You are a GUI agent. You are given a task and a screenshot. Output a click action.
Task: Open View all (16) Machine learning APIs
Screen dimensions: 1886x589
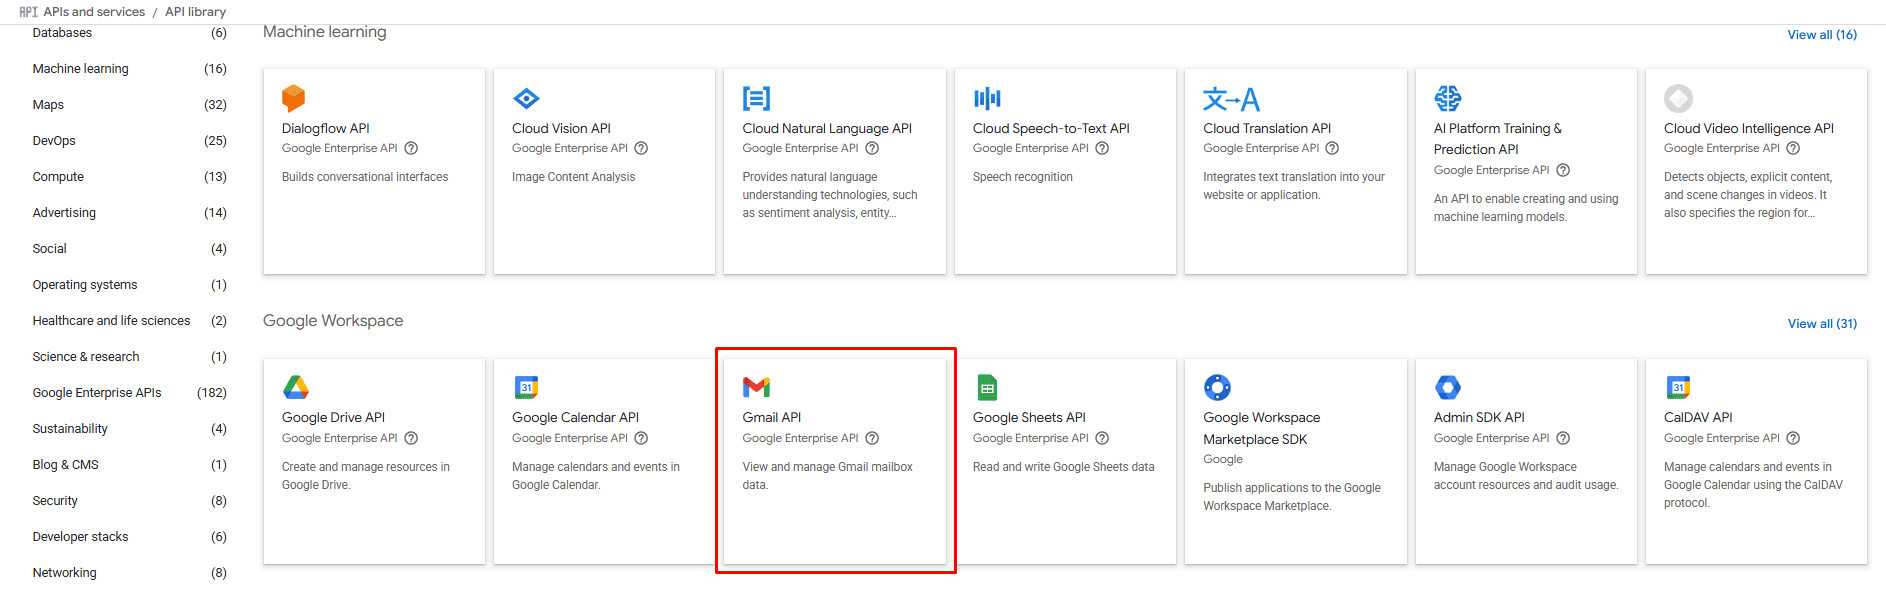click(1821, 35)
